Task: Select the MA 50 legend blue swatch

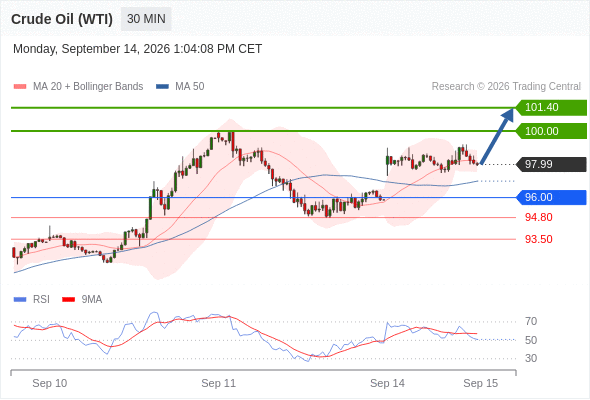Action: pyautogui.click(x=163, y=87)
